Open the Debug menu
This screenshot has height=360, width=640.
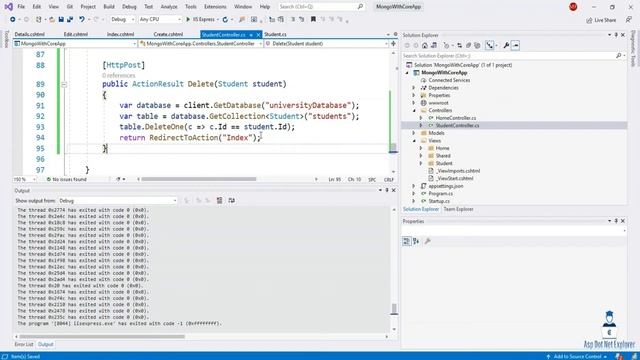coord(129,7)
